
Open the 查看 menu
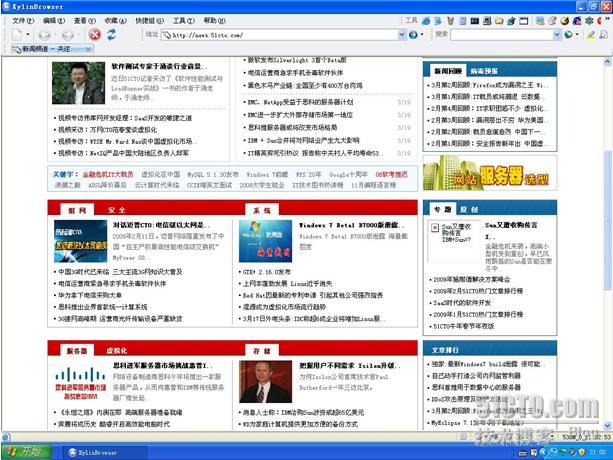pos(84,20)
